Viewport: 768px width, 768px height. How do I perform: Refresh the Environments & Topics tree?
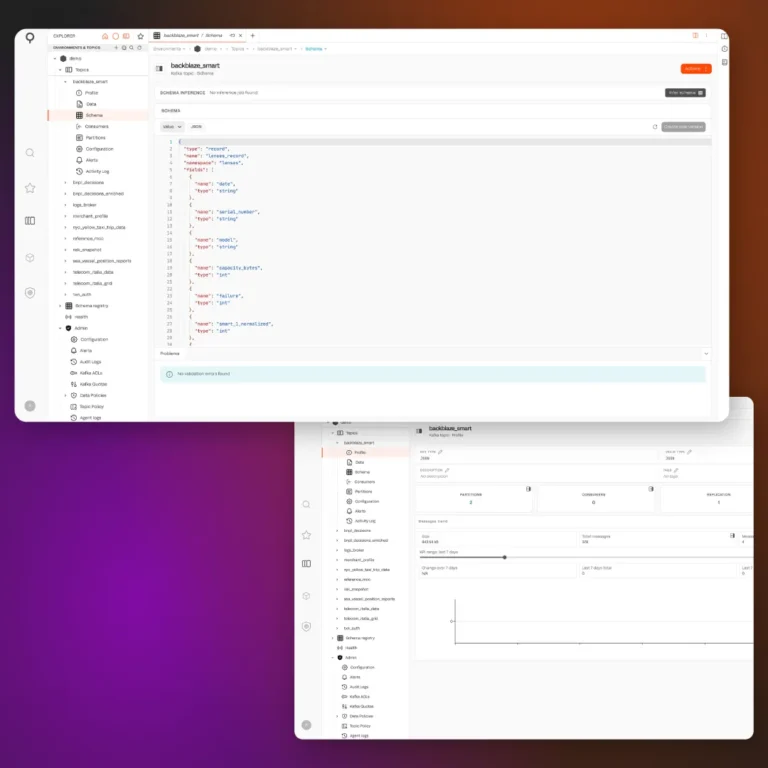pos(140,48)
